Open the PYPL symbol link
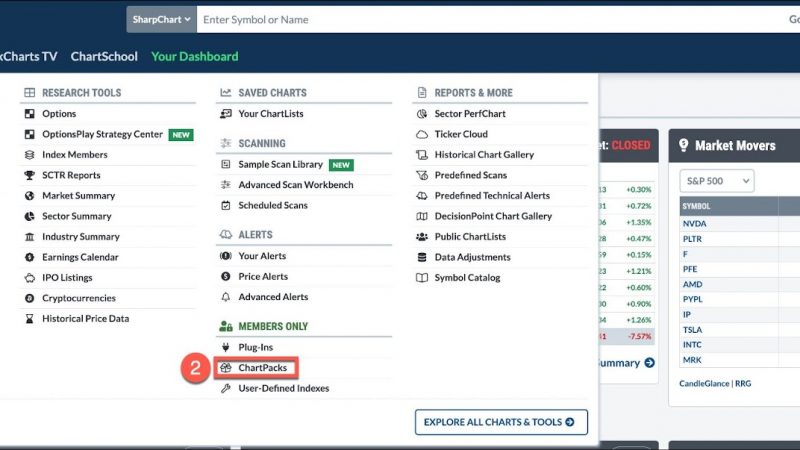The width and height of the screenshot is (800, 450). pyautogui.click(x=692, y=299)
